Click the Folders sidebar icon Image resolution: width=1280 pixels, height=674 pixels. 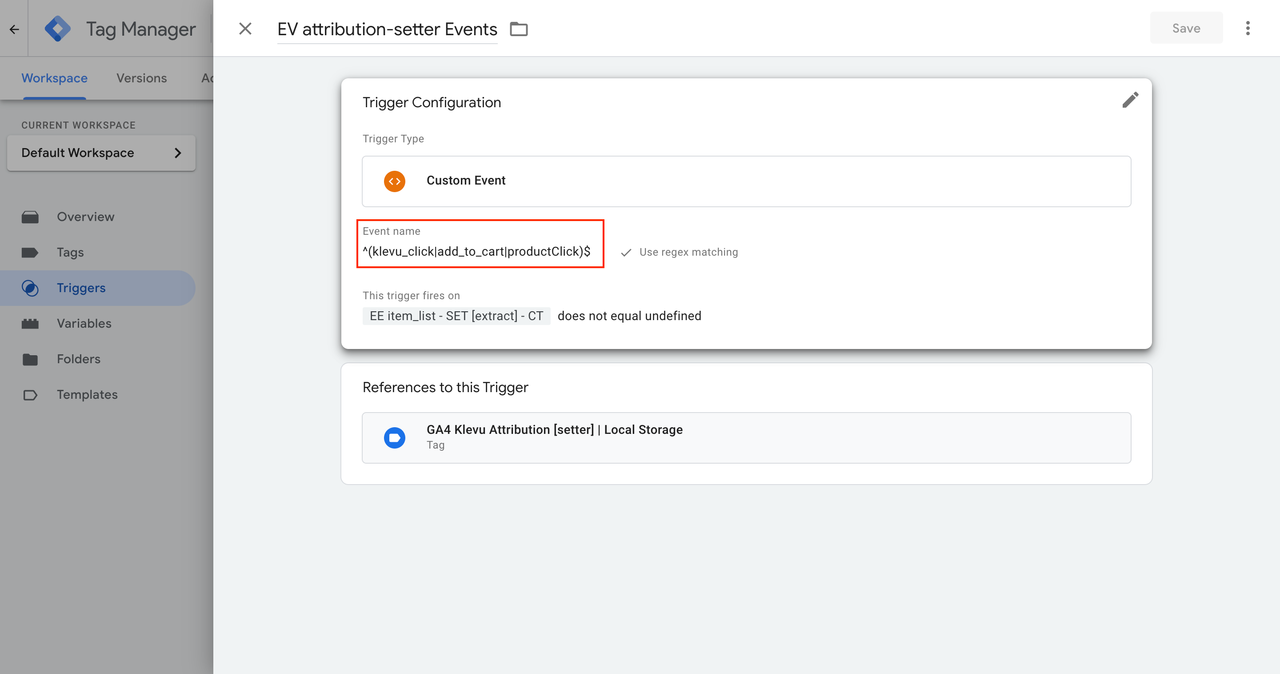(30, 359)
